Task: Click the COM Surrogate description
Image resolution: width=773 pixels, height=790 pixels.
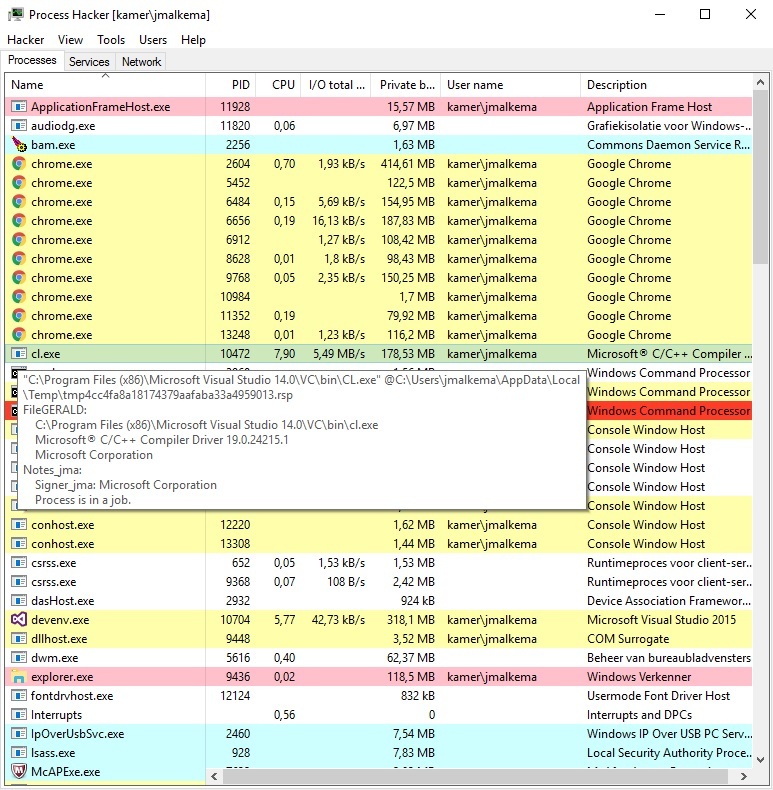Action: pyautogui.click(x=628, y=639)
